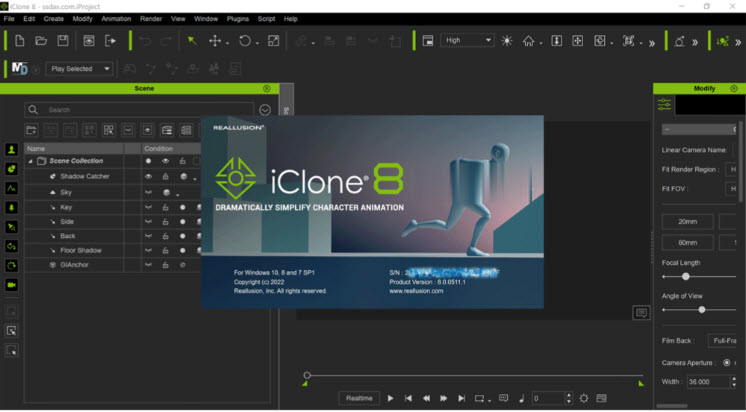The image size is (746, 412).
Task: Click the Save Project floppy disk icon
Action: tap(63, 41)
